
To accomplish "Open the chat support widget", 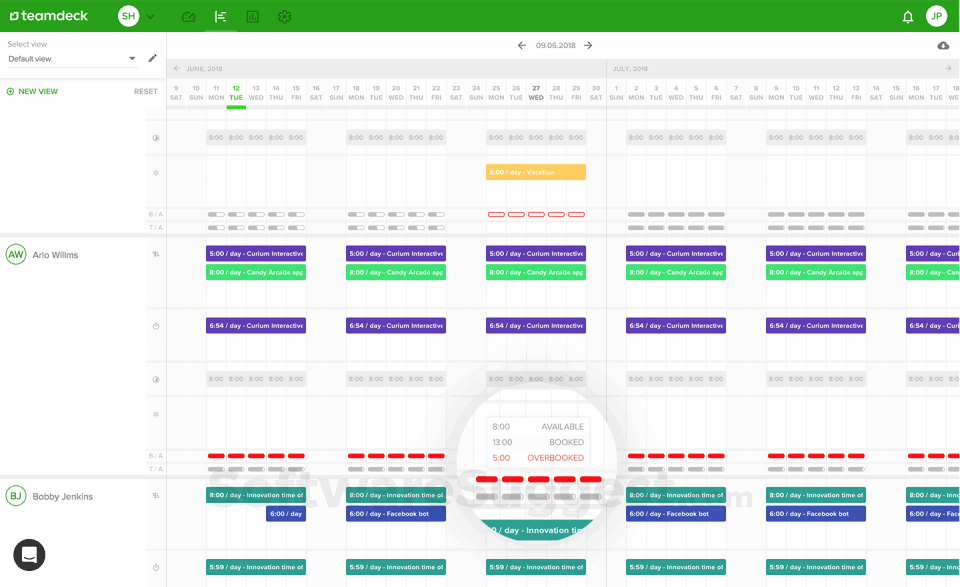I will [29, 555].
